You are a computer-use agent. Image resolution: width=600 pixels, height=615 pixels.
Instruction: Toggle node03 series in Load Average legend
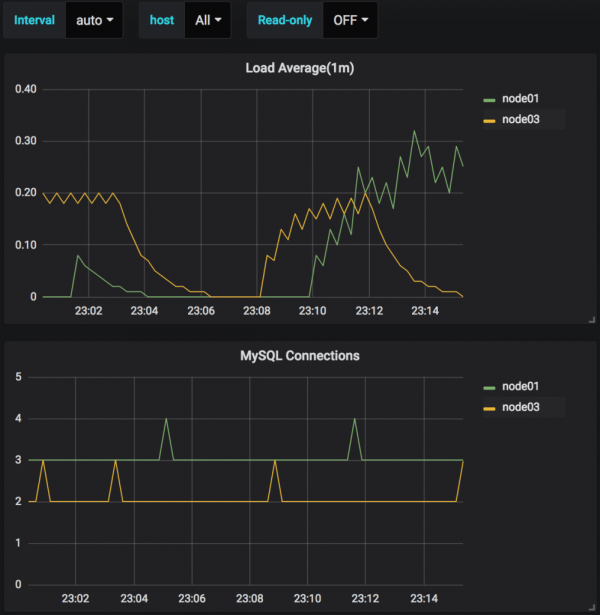click(522, 119)
